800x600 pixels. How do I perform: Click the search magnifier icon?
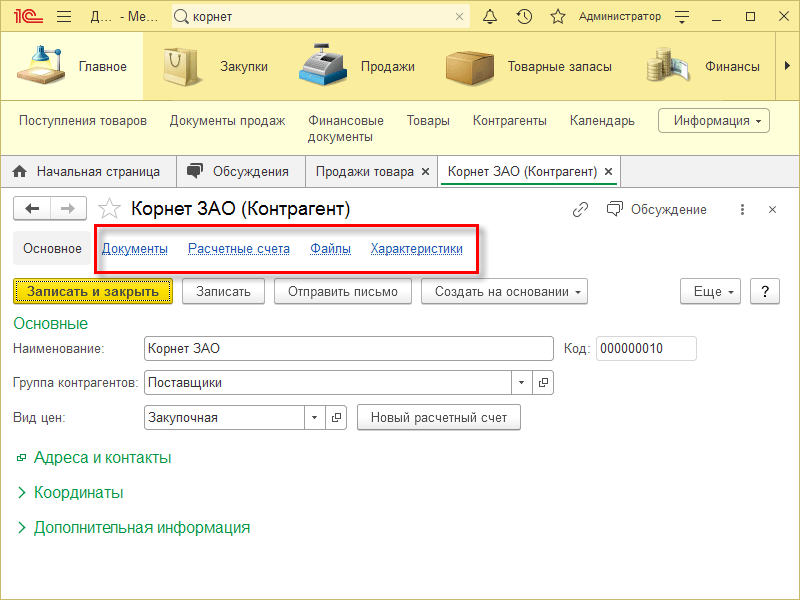(x=181, y=17)
